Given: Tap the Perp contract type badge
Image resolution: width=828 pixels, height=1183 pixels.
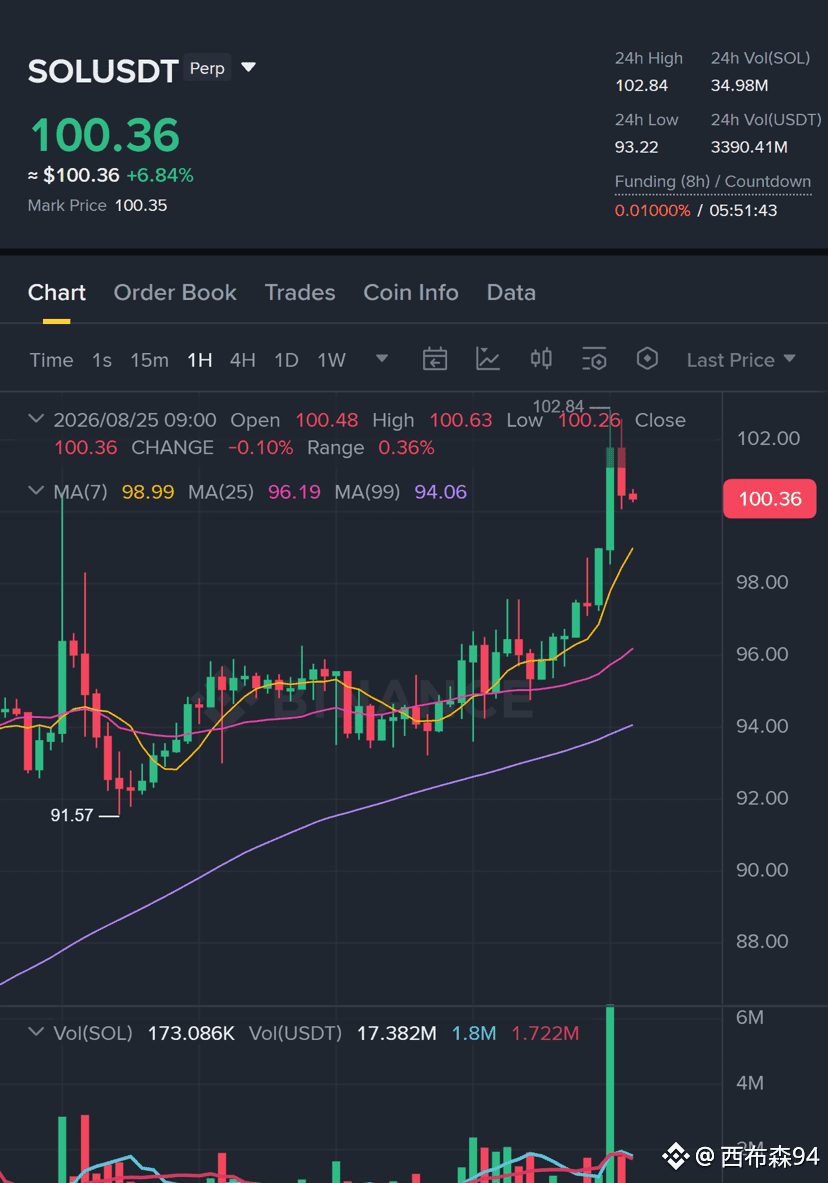Looking at the screenshot, I should click(207, 69).
